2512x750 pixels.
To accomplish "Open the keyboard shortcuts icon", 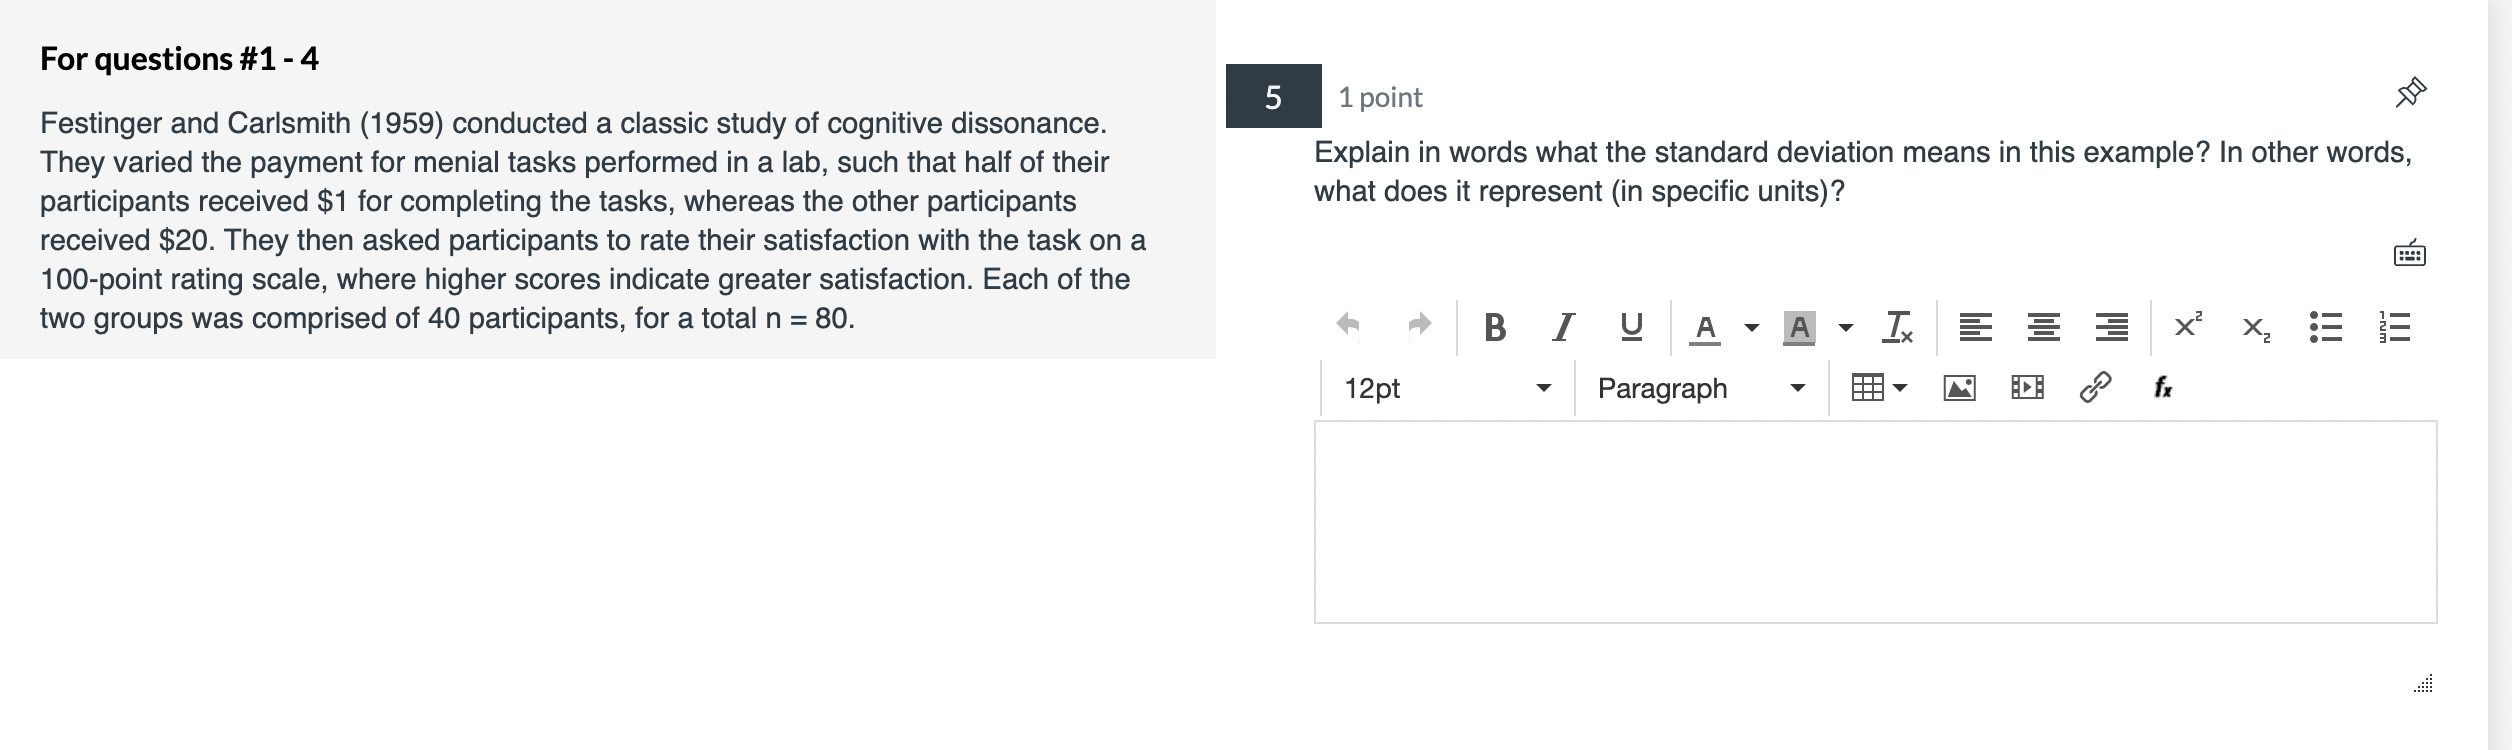I will pyautogui.click(x=2409, y=254).
